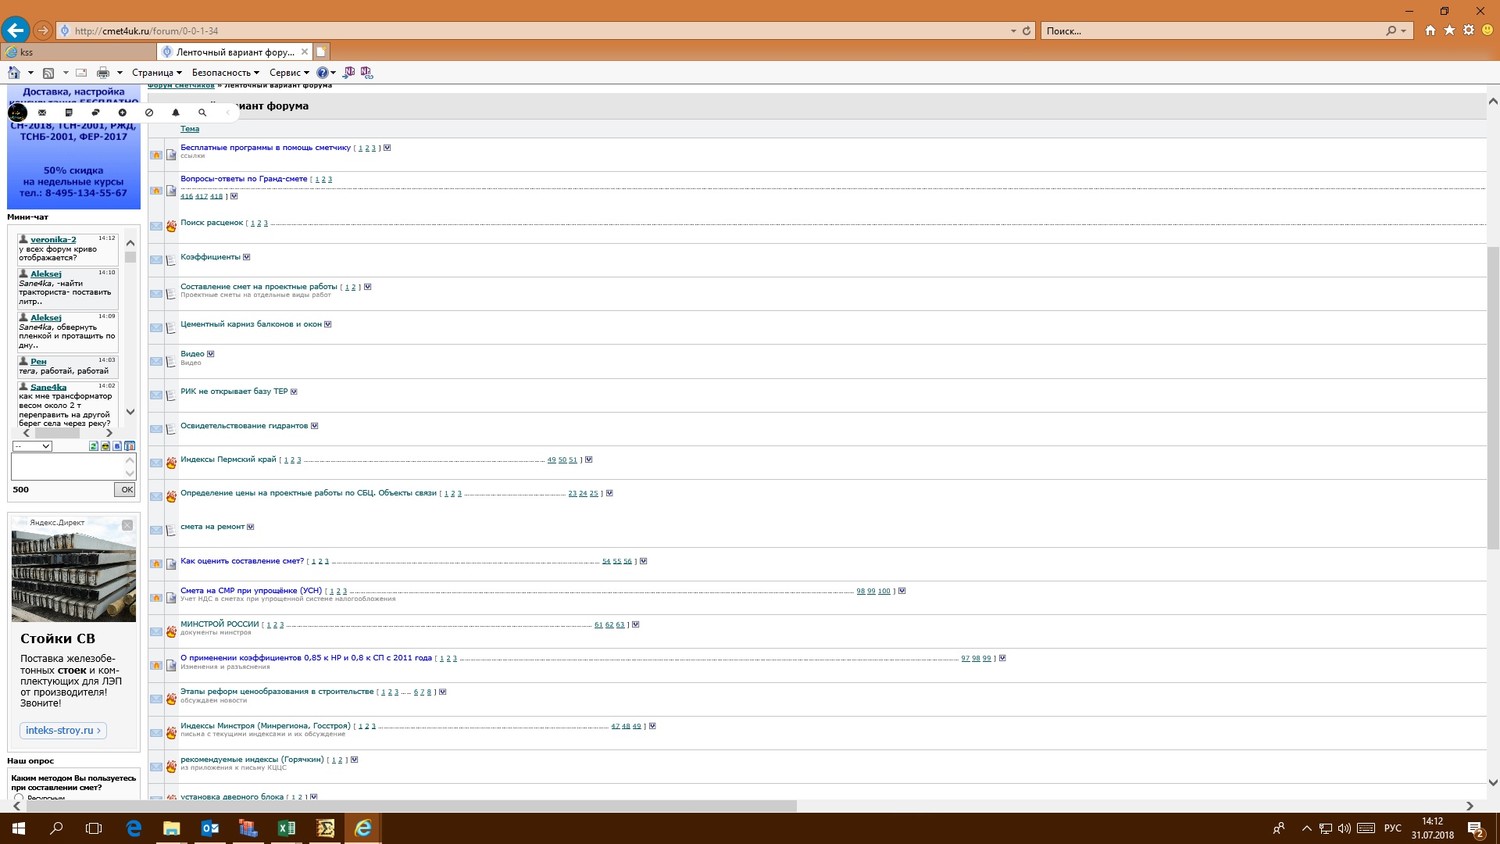Click the browser forward arrow button
The width and height of the screenshot is (1500, 844).
pyautogui.click(x=43, y=31)
